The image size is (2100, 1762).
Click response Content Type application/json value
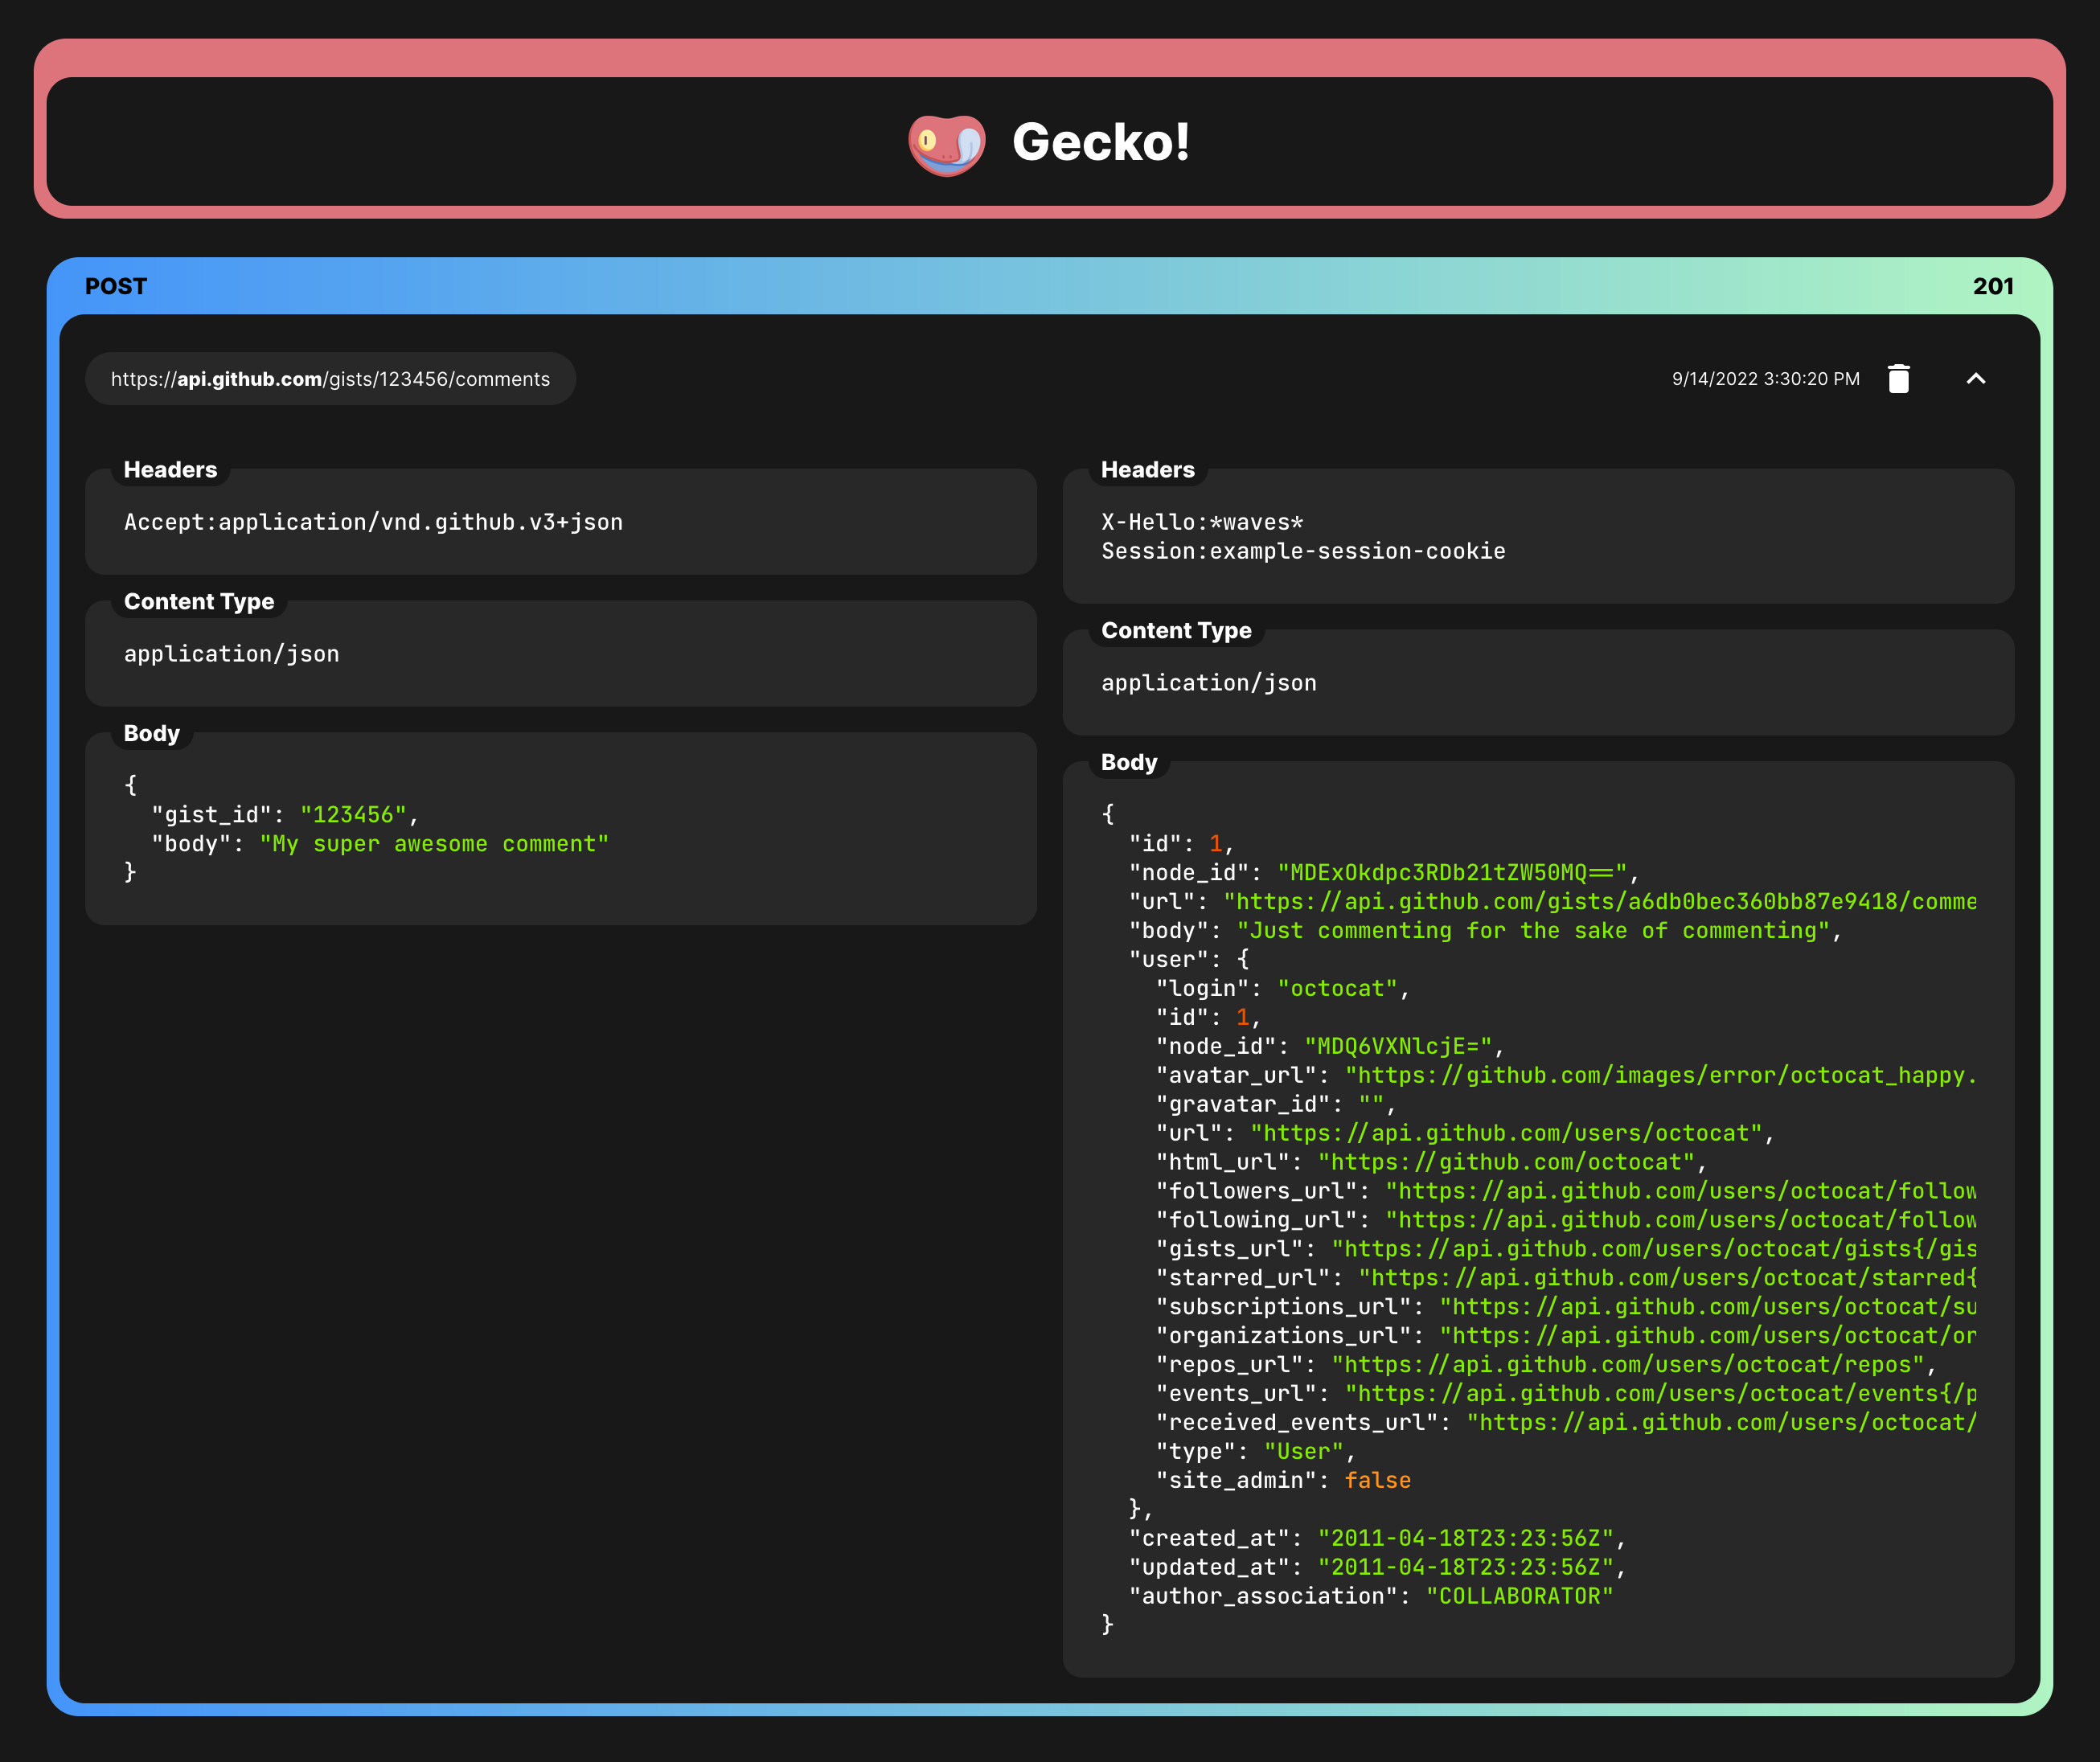coord(1208,683)
